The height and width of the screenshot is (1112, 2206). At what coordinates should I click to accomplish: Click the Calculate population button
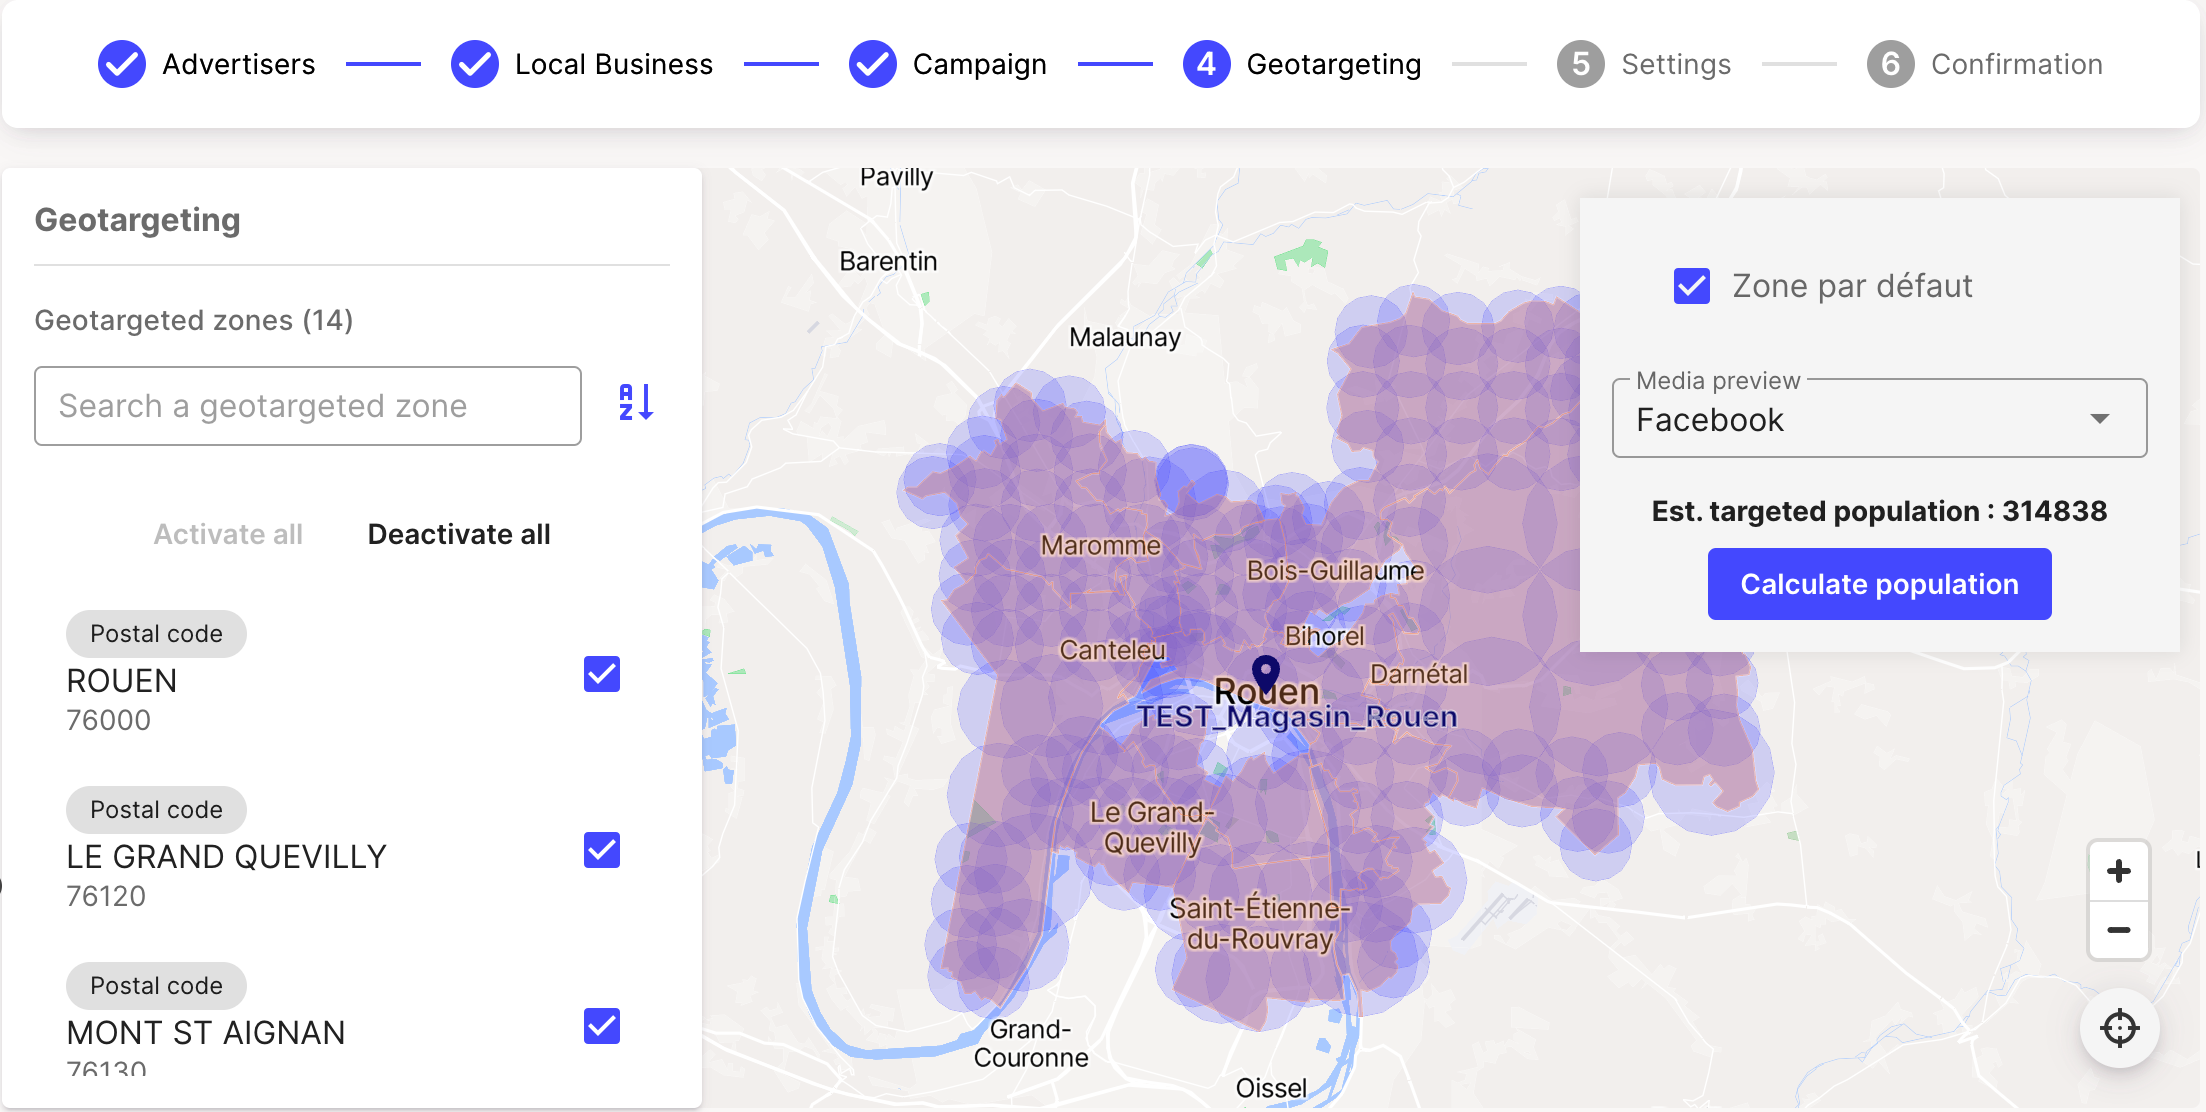(x=1879, y=584)
